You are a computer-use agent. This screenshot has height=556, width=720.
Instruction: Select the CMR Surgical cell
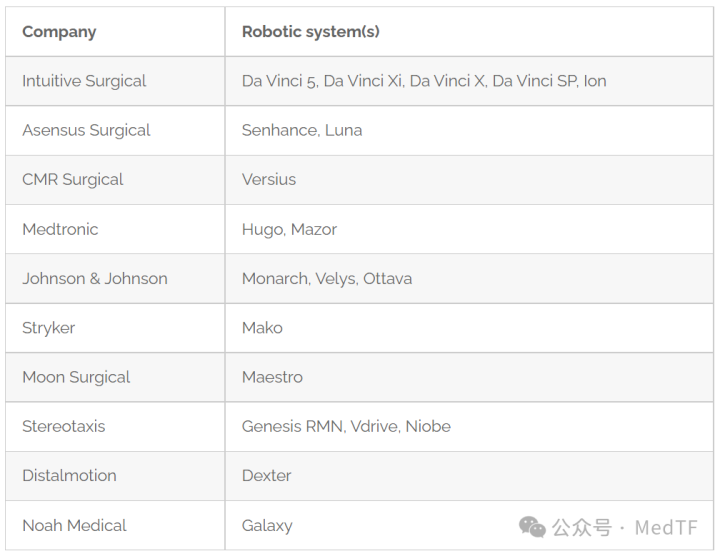pyautogui.click(x=115, y=180)
